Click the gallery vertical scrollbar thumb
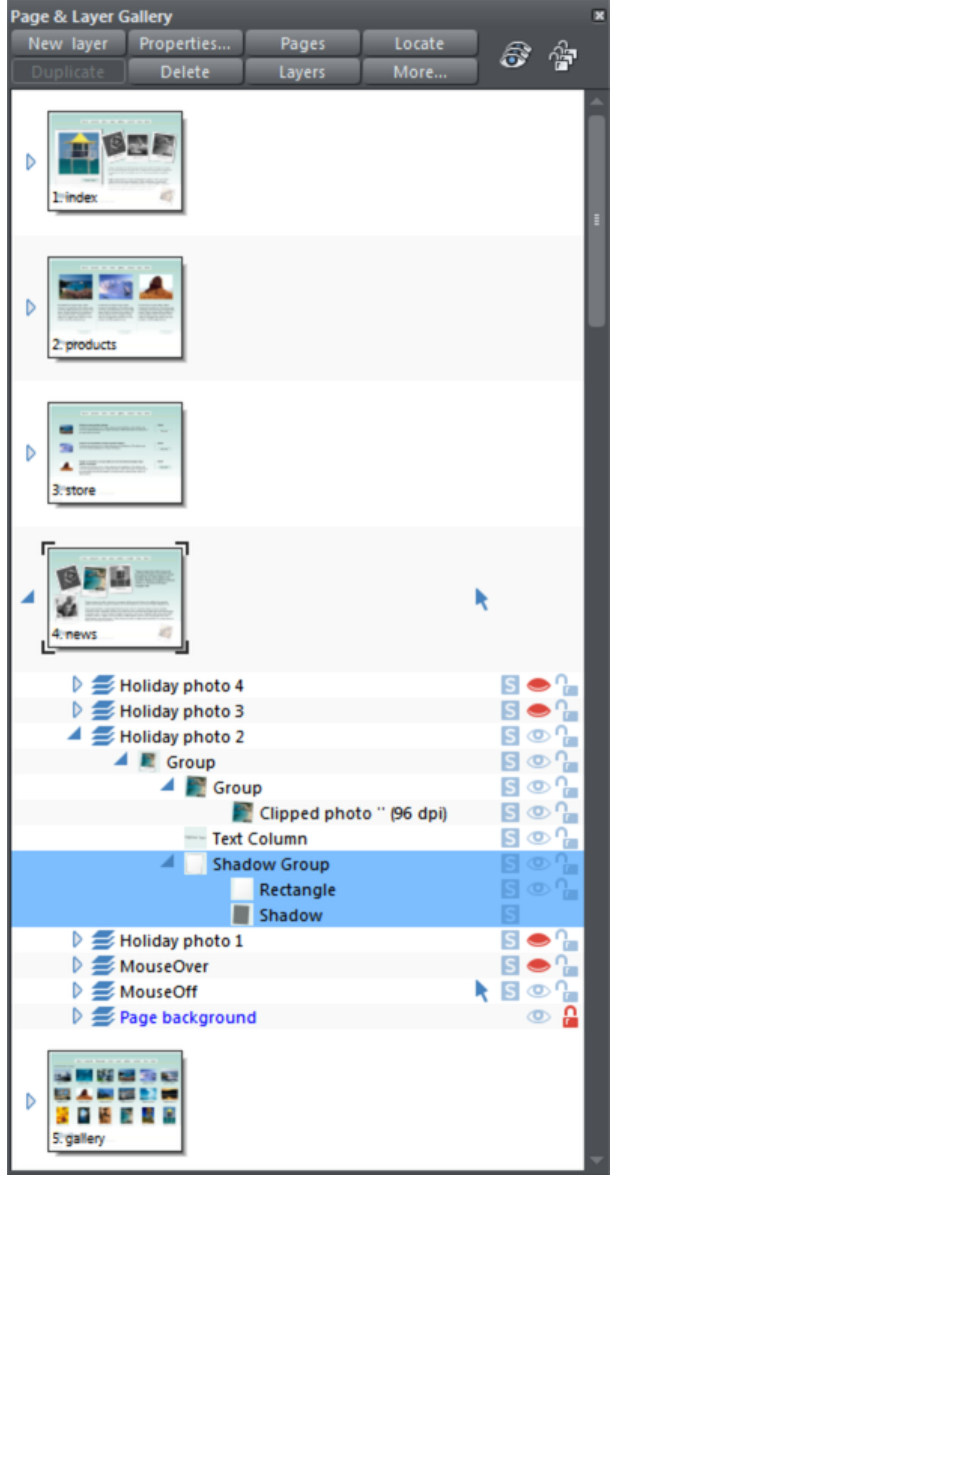Screen dimensions: 962x1457 (x=597, y=221)
